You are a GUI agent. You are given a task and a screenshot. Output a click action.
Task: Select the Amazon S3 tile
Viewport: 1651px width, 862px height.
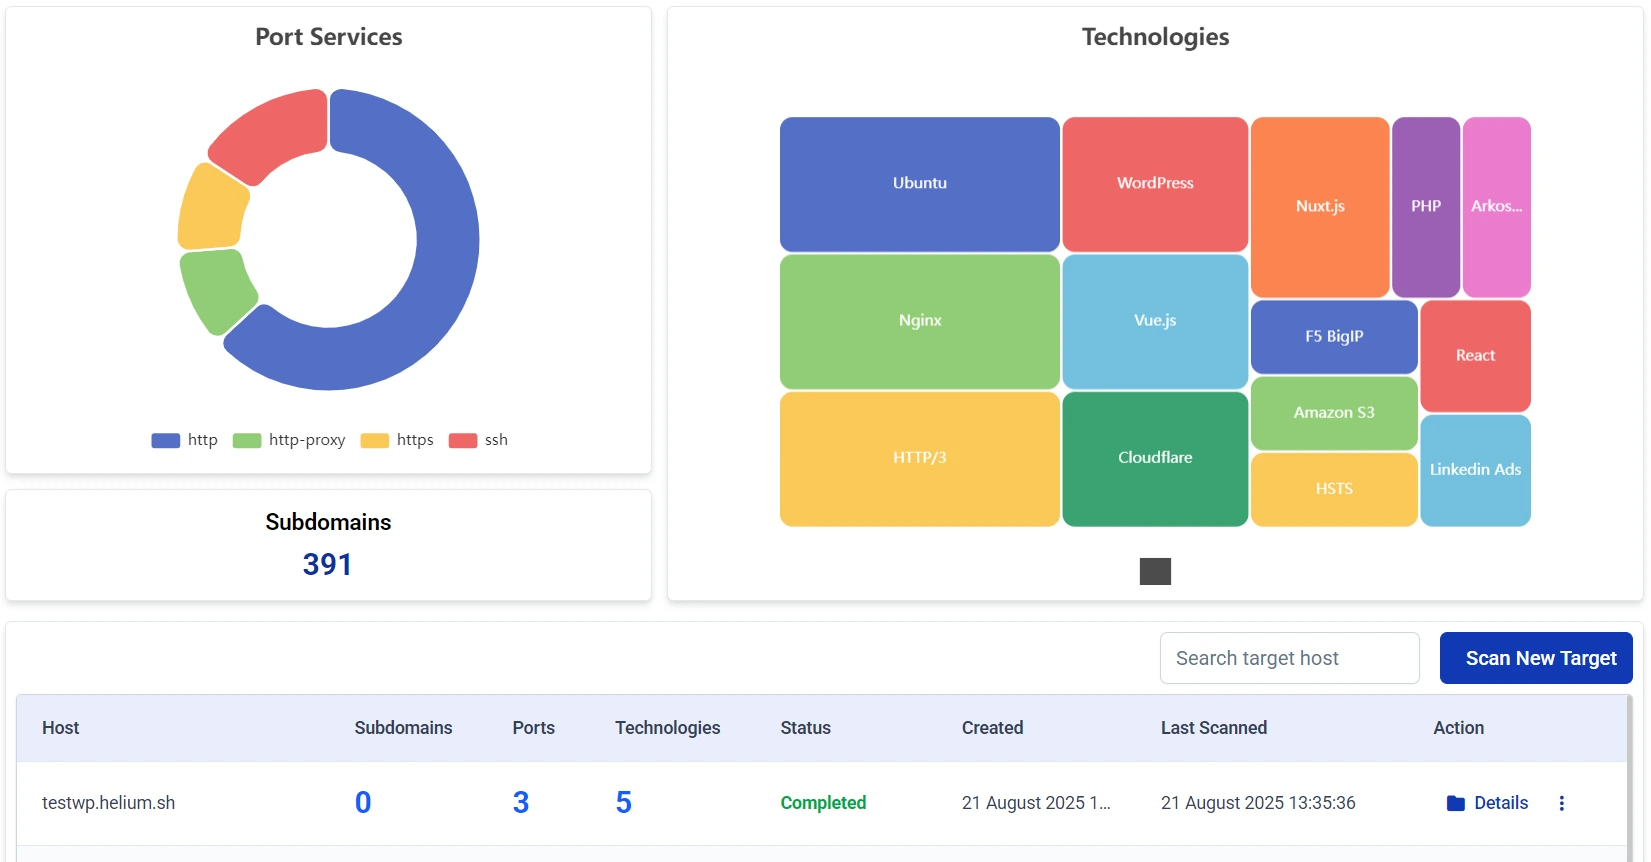1334,413
